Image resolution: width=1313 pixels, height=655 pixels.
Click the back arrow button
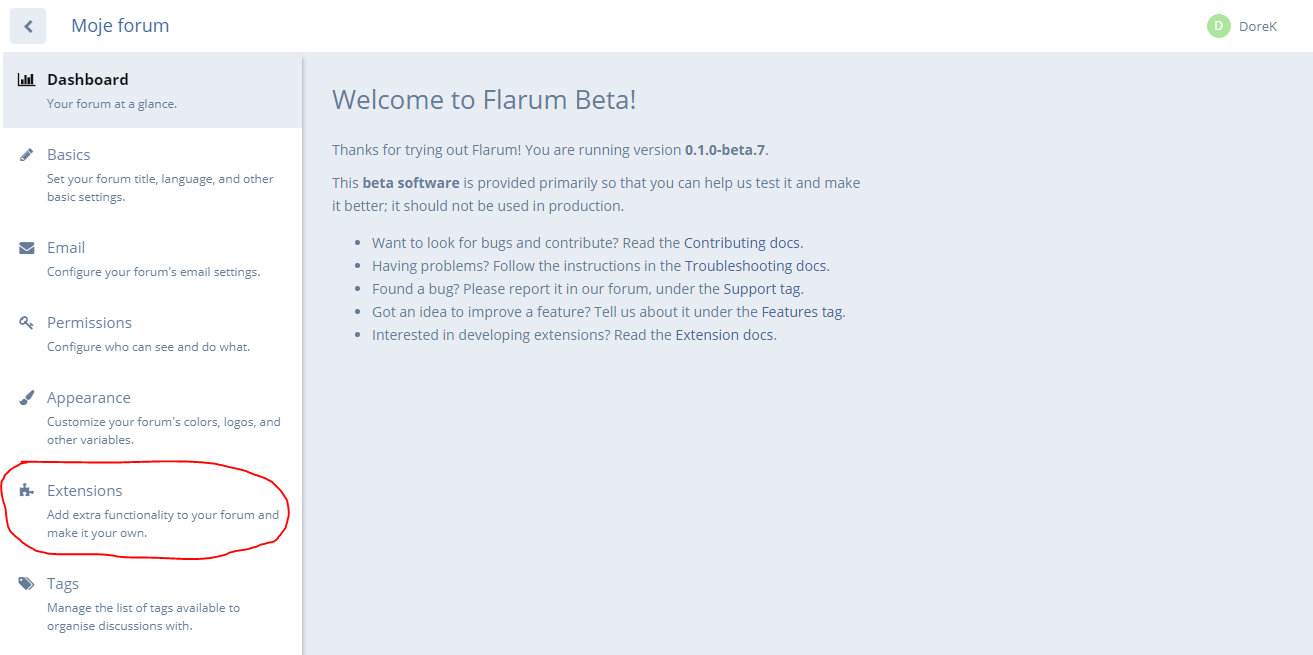tap(28, 27)
